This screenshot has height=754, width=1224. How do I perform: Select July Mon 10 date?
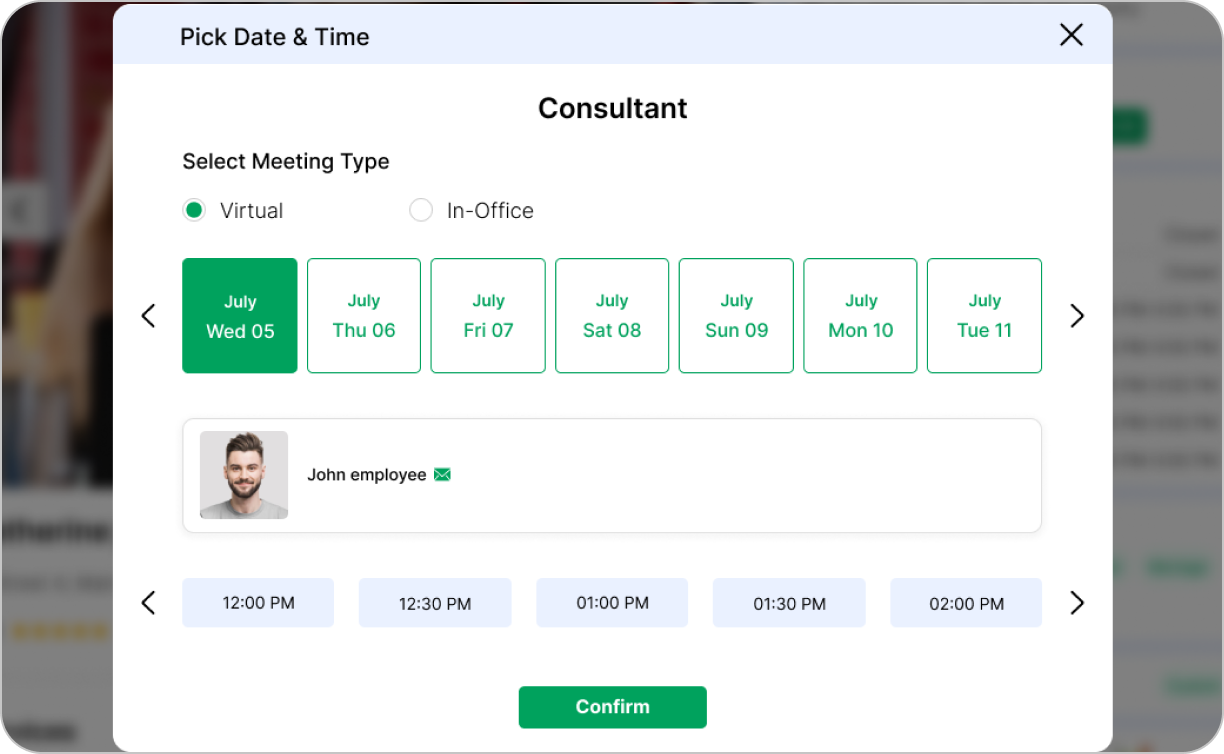click(860, 316)
